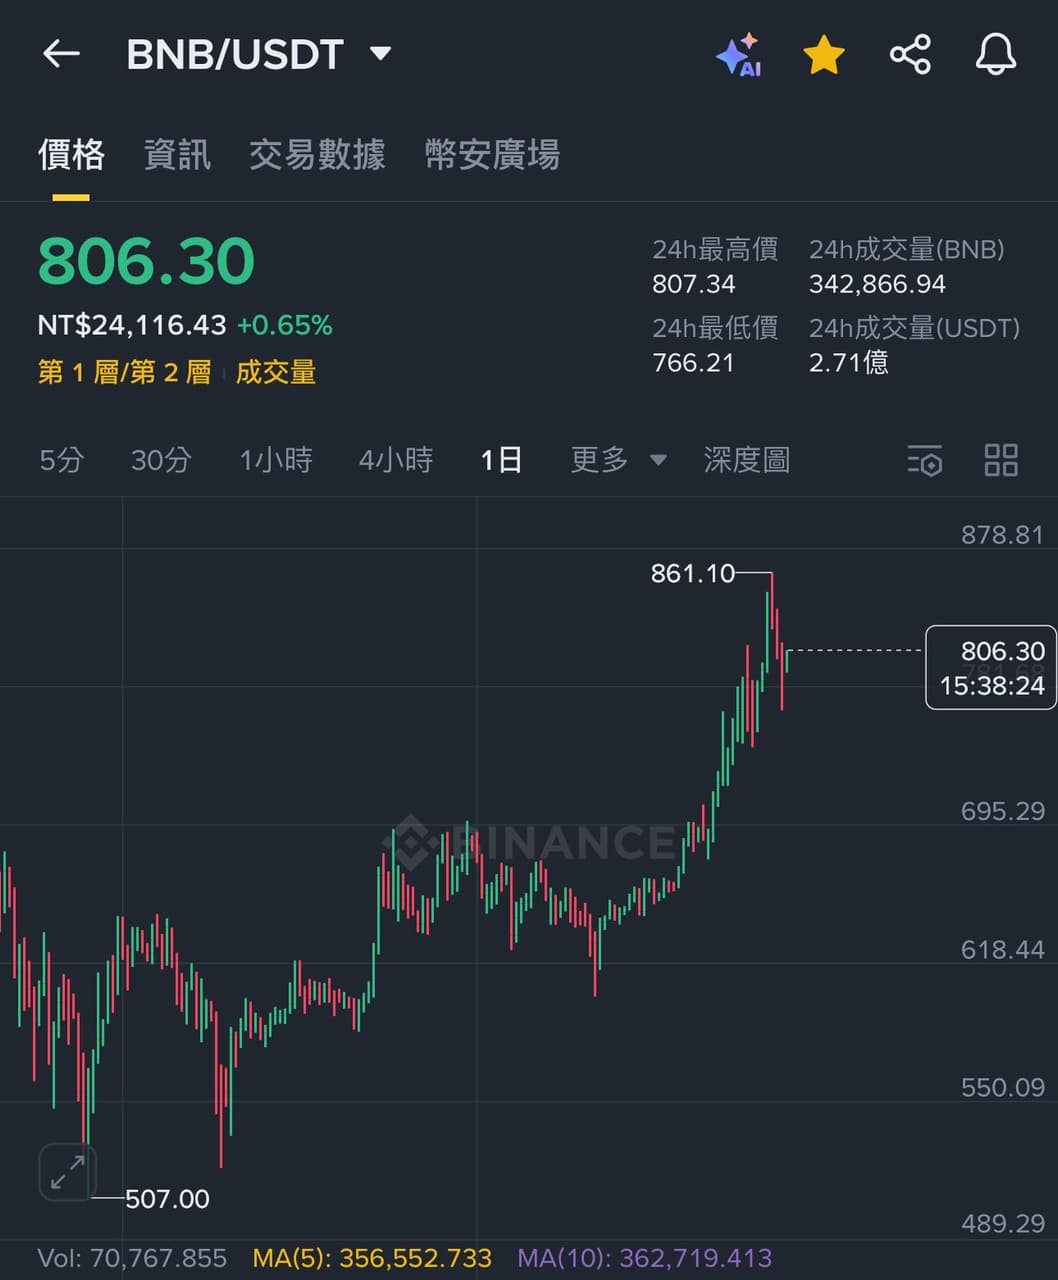1058x1280 pixels.
Task: Switch to the 資訊 tab
Action: point(177,155)
